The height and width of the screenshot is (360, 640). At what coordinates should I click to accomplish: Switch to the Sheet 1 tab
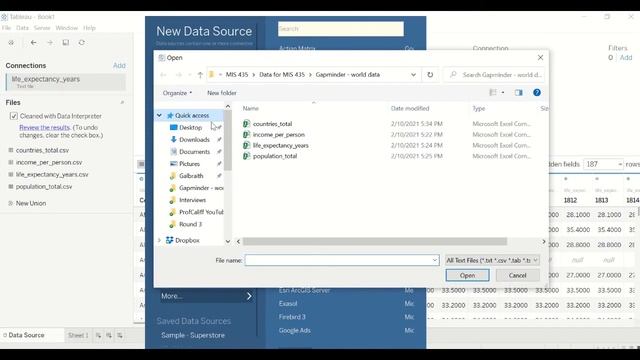78,335
